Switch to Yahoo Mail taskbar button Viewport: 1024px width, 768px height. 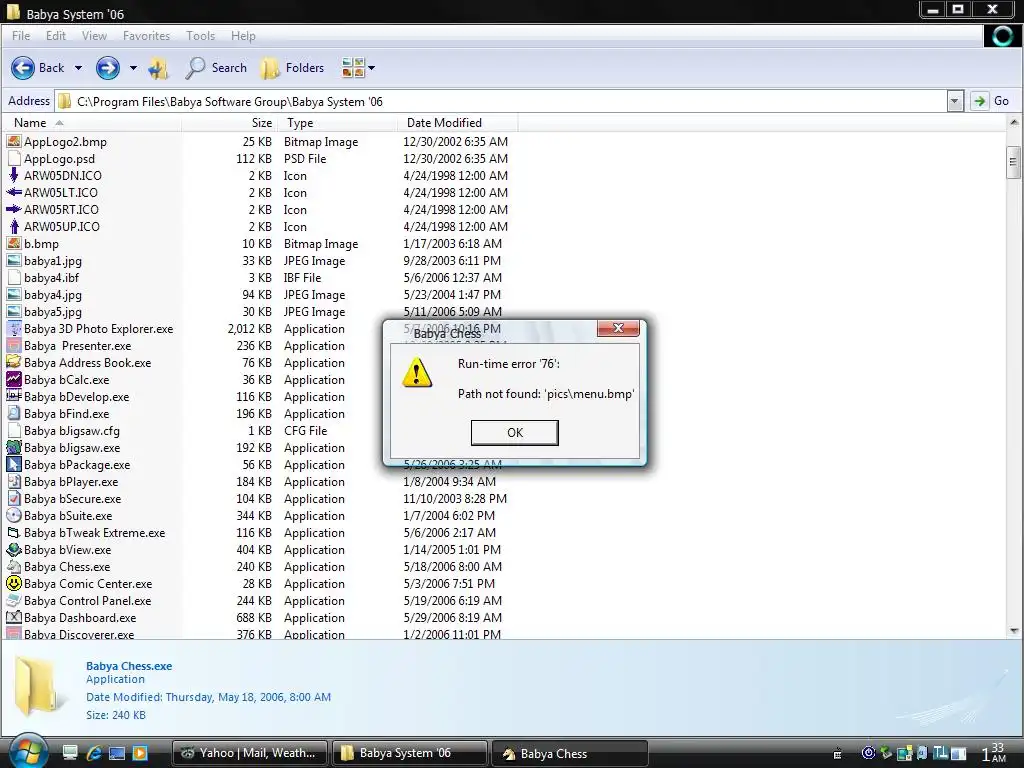(x=250, y=753)
